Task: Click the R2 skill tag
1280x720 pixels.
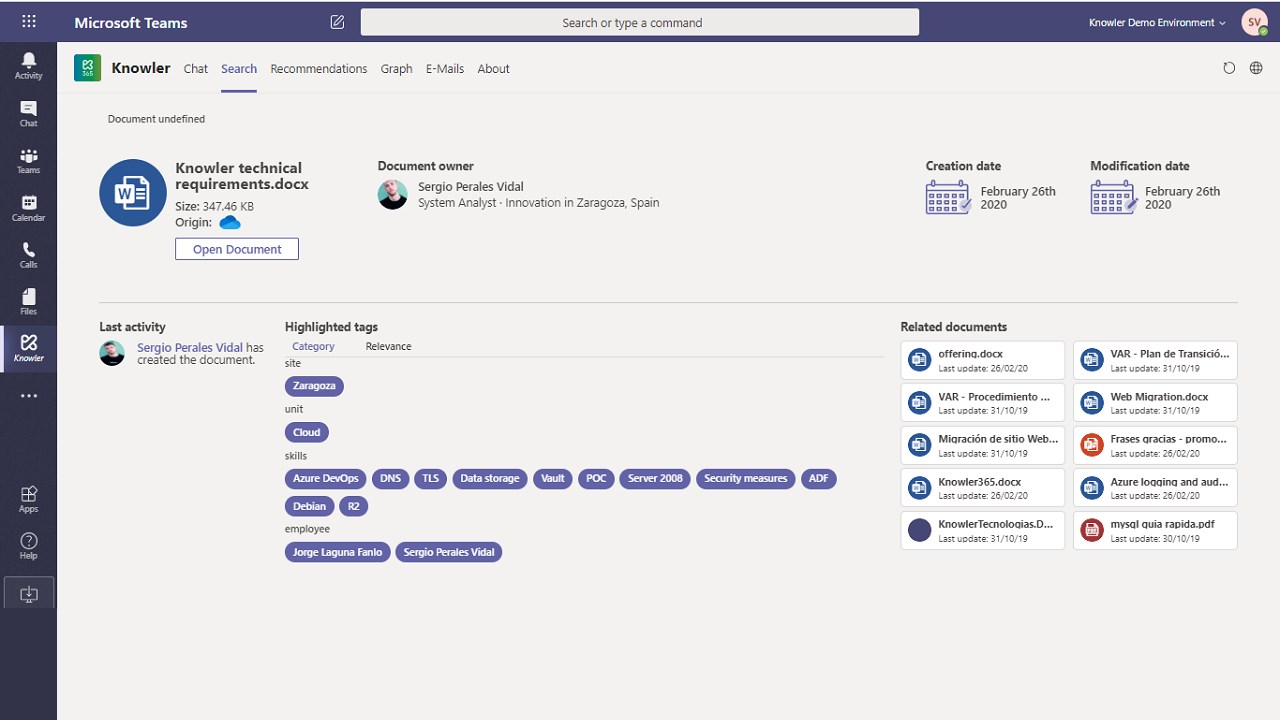Action: 354,507
